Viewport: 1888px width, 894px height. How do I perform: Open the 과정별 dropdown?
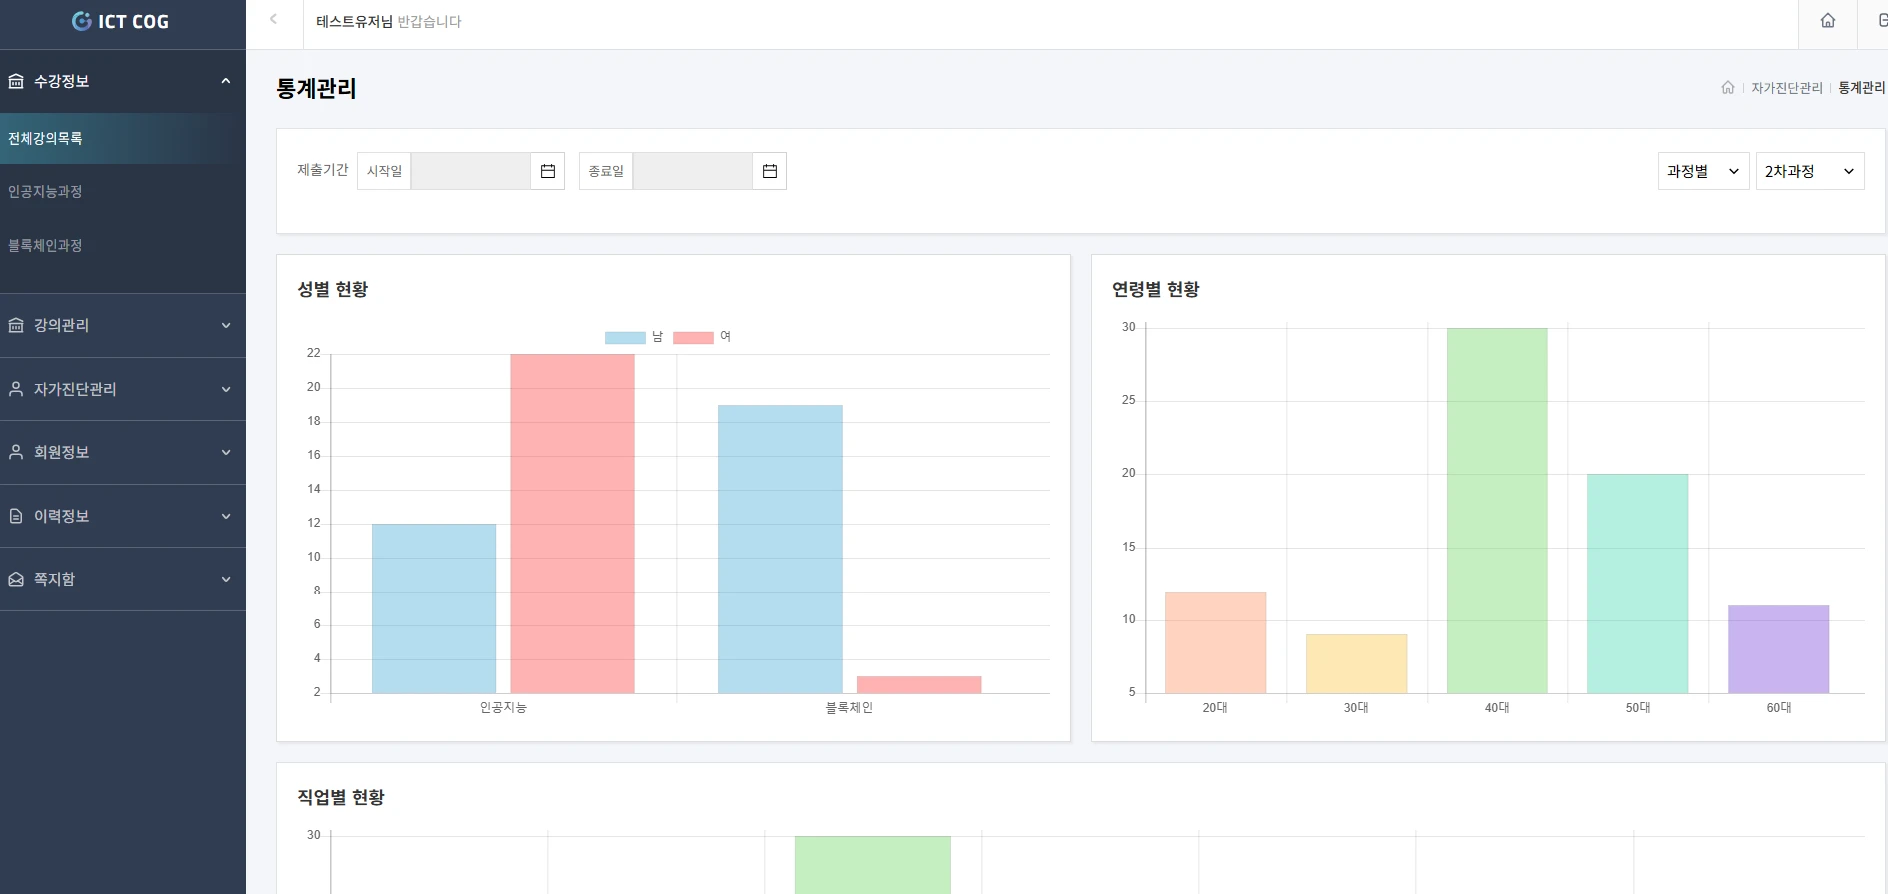point(1704,171)
